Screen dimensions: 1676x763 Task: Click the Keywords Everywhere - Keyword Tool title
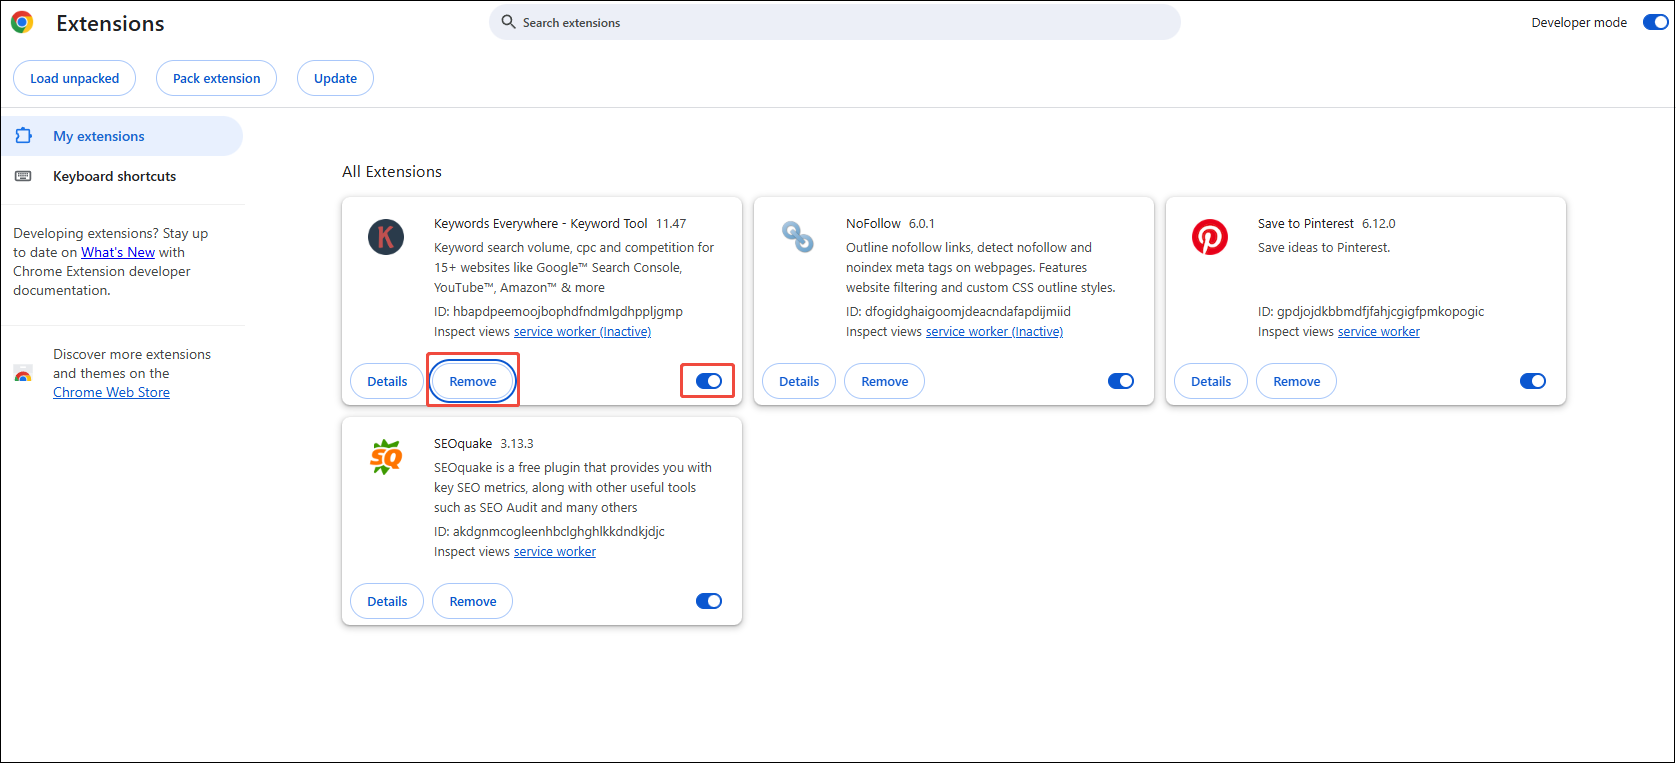click(x=541, y=223)
